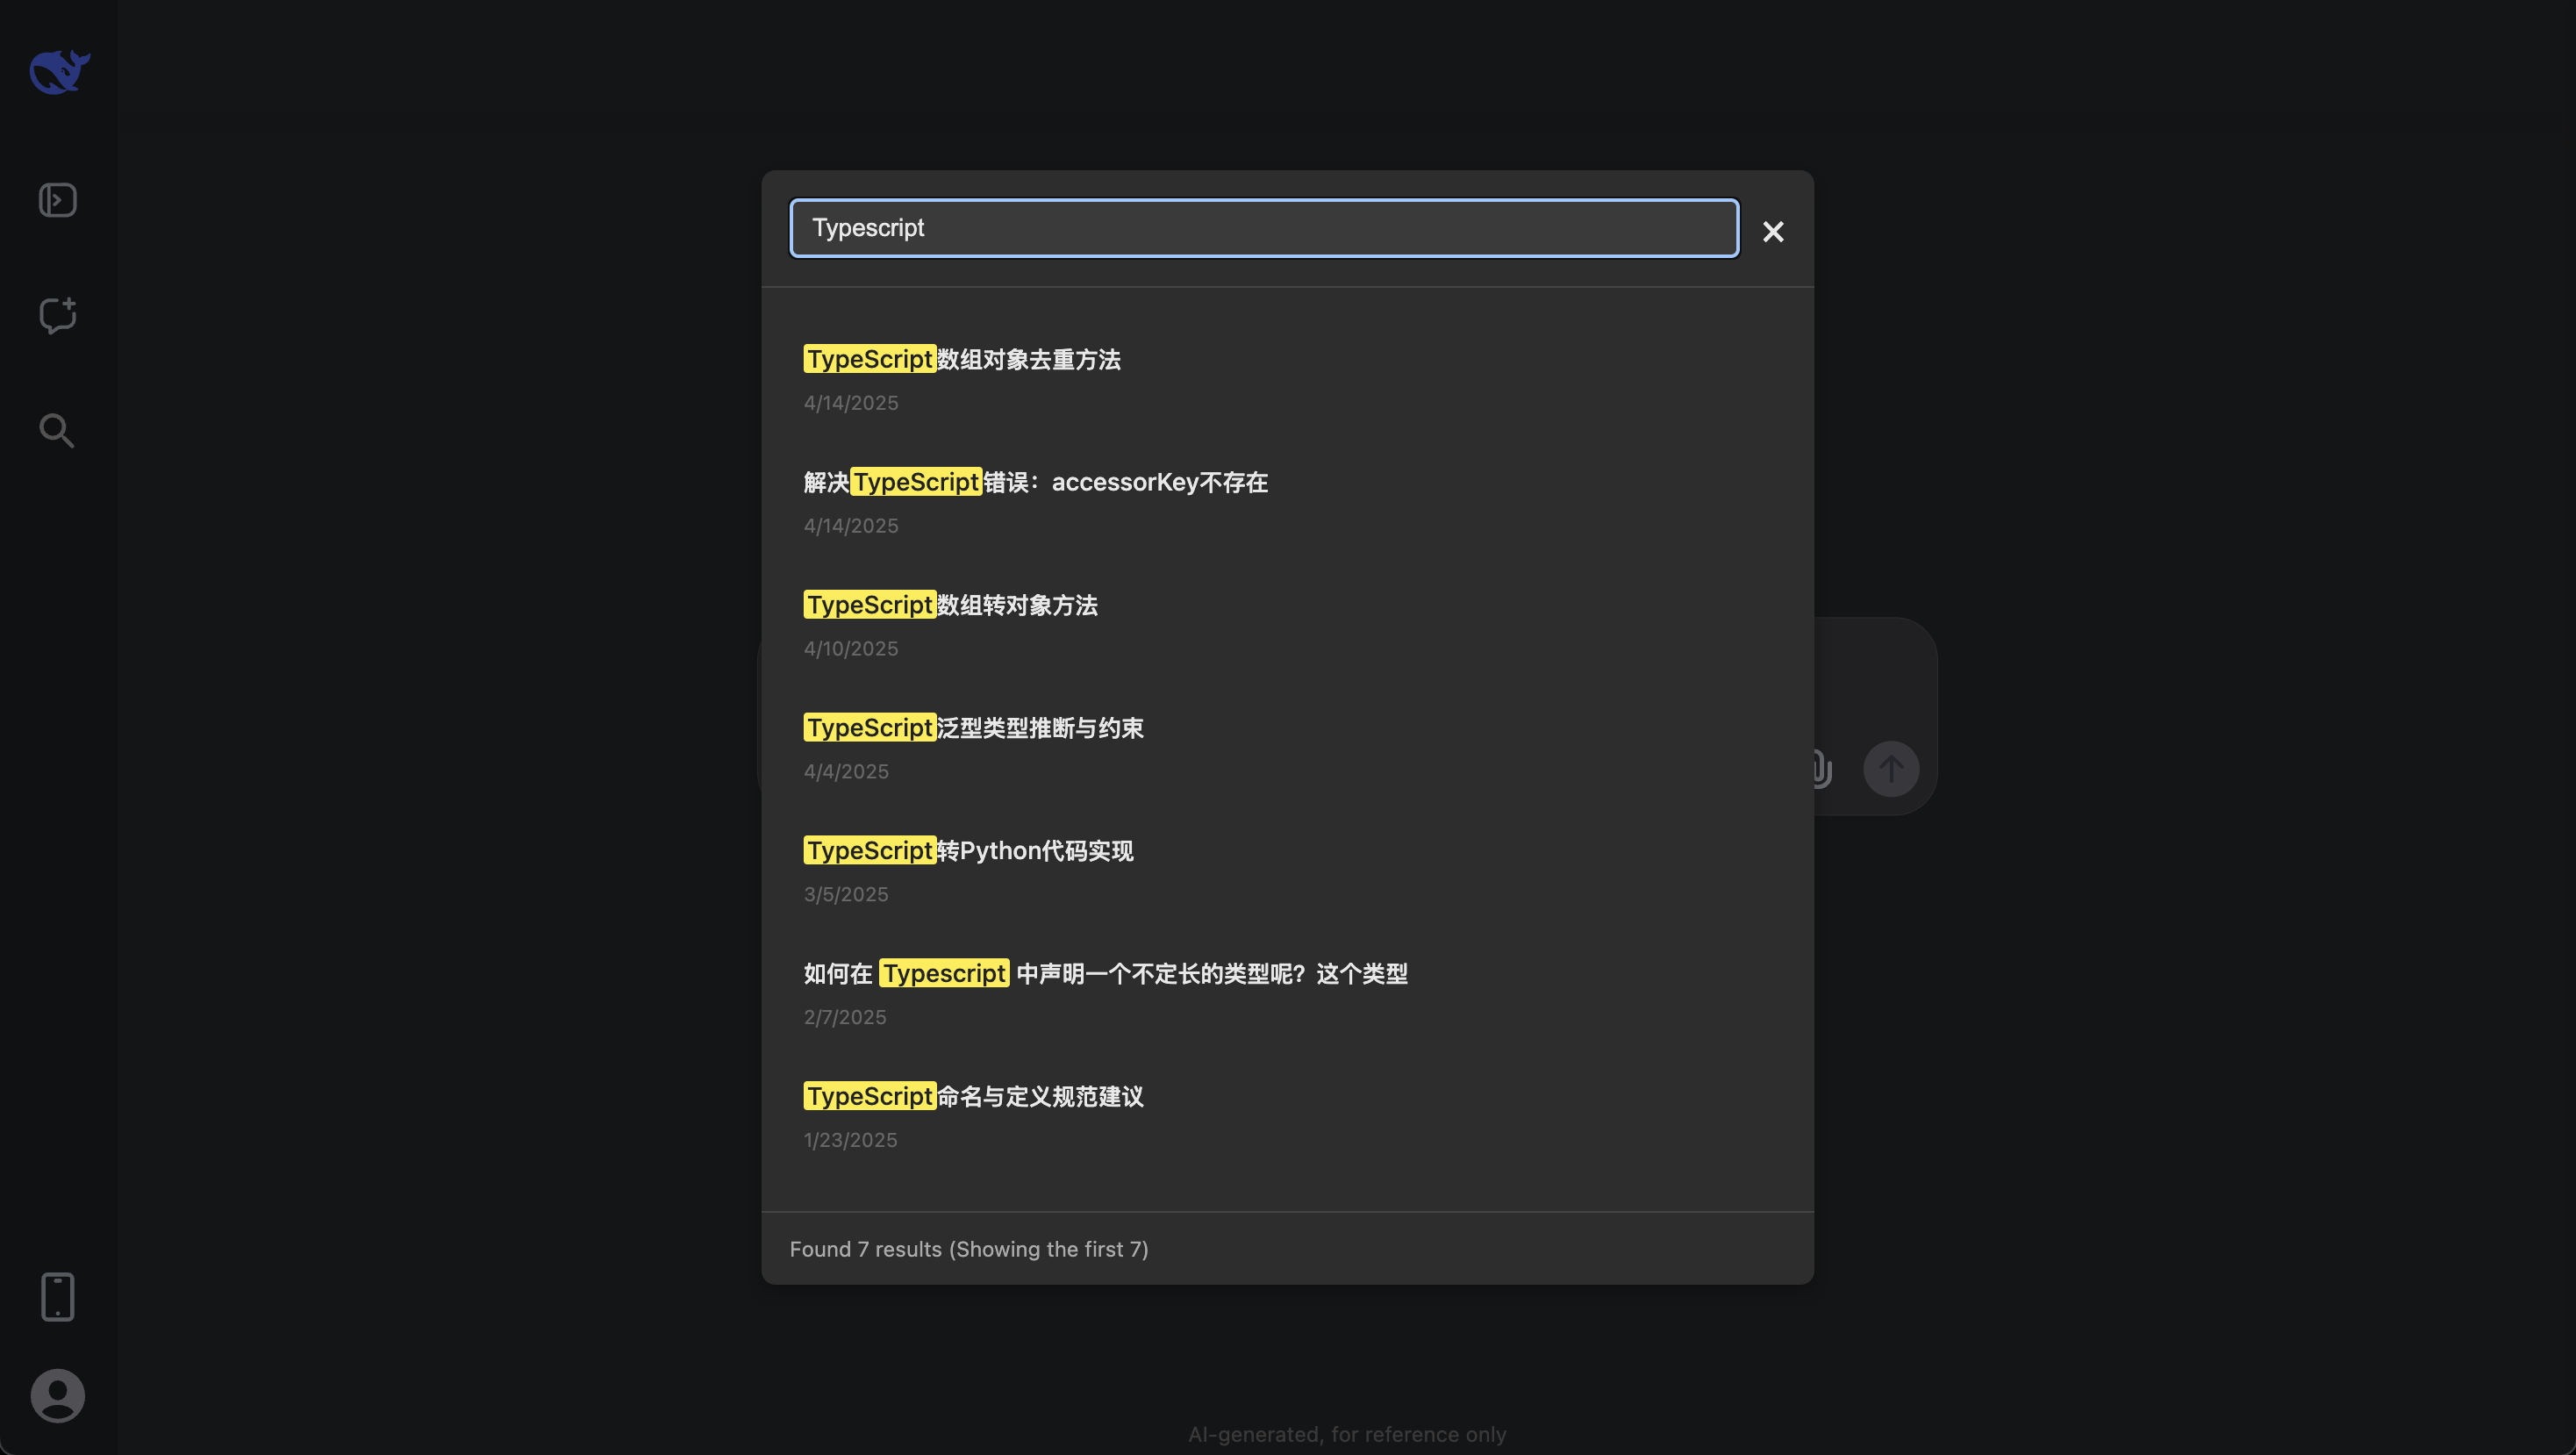The height and width of the screenshot is (1455, 2576).
Task: Open the user profile avatar
Action: point(57,1395)
